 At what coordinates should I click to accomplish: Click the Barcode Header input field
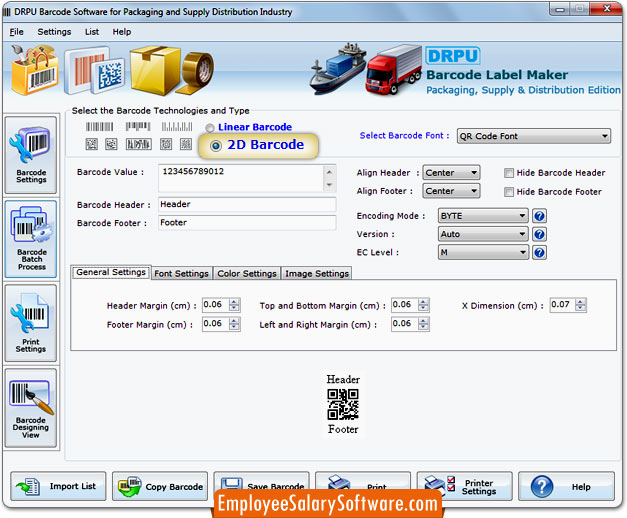pos(247,204)
